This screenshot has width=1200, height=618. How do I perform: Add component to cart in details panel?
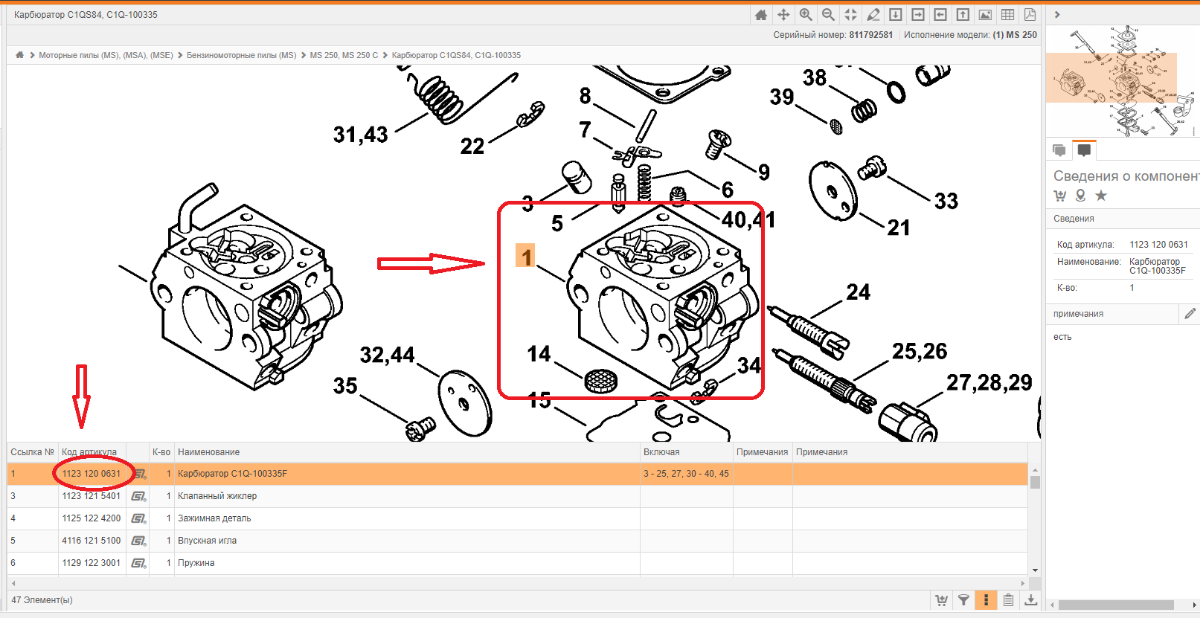[x=1061, y=195]
